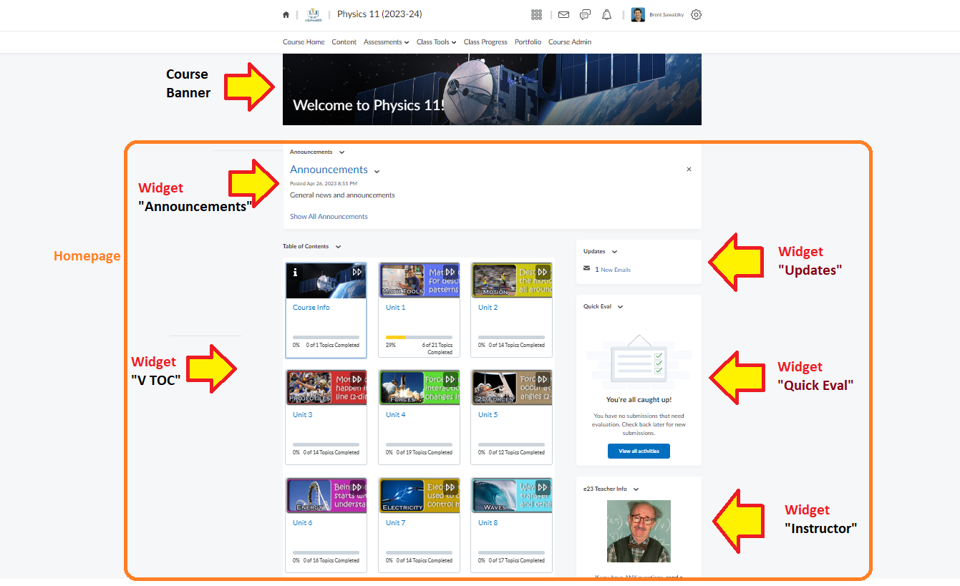This screenshot has width=960, height=586.
Task: Open the chat bubbles icon in the top bar
Action: click(x=585, y=15)
